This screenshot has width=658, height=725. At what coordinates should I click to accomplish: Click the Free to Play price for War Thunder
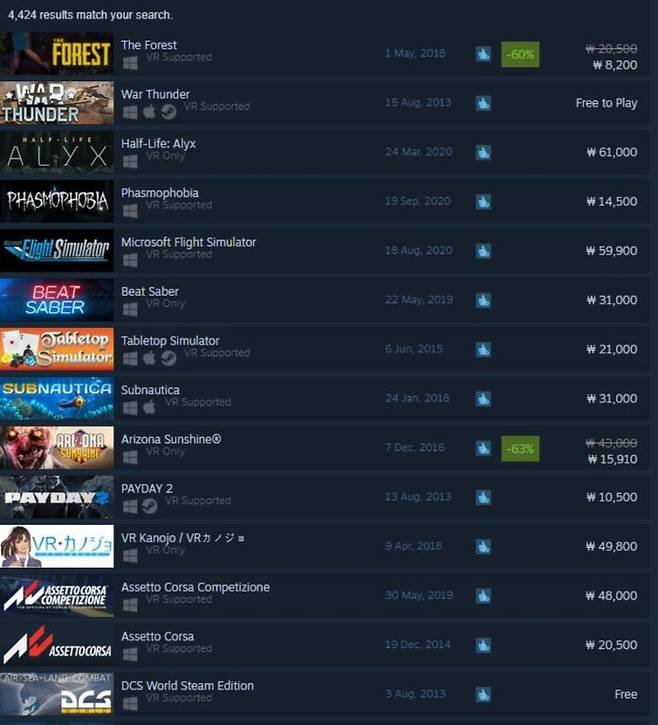[606, 103]
